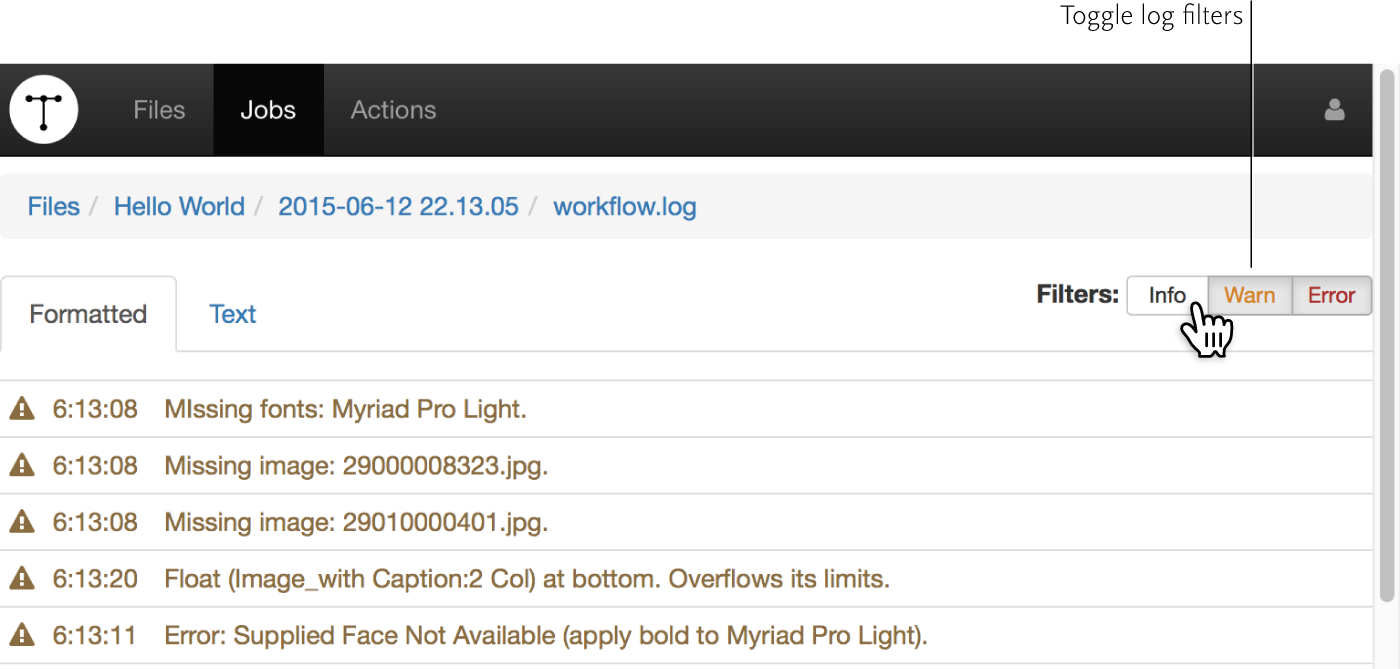Click warning icon beside 29010000401.jpg entry
The image size is (1400, 669).
22,522
